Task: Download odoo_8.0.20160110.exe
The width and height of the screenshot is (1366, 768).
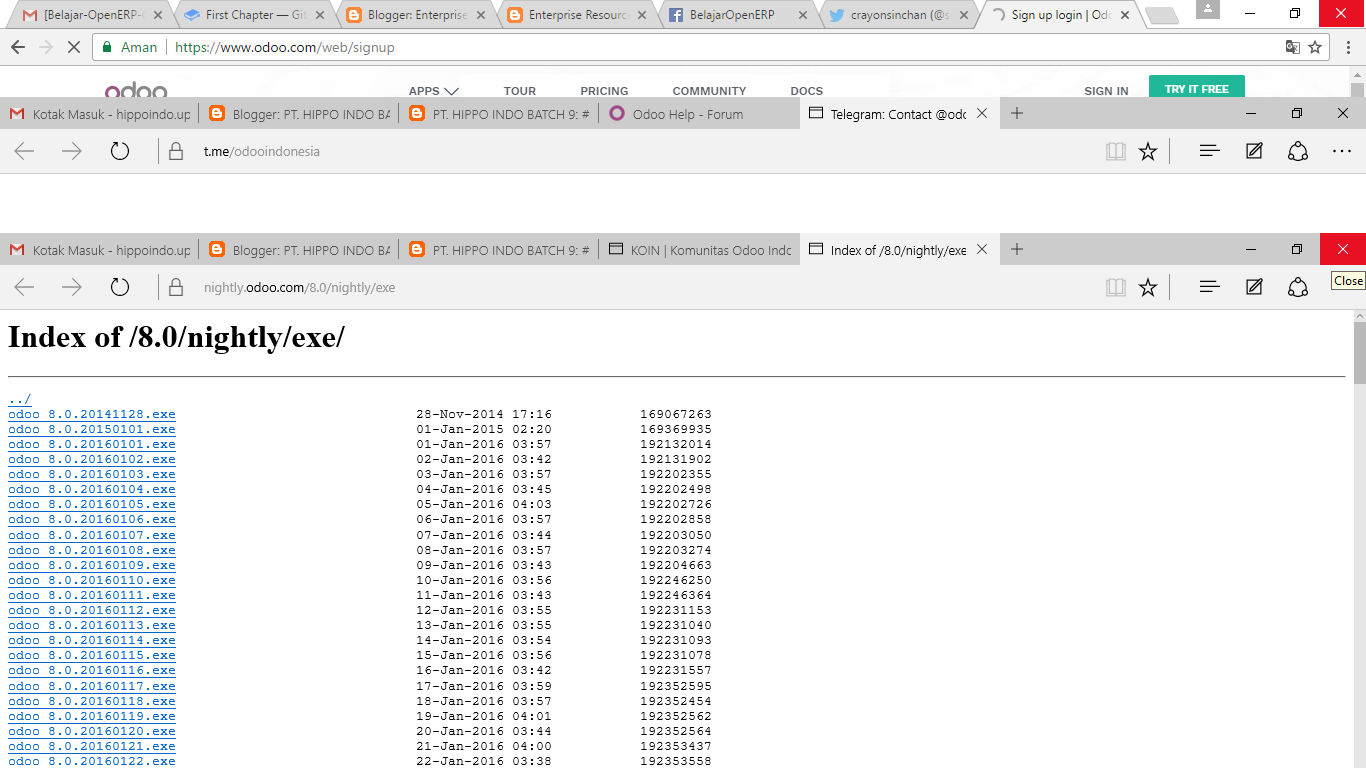Action: click(92, 580)
